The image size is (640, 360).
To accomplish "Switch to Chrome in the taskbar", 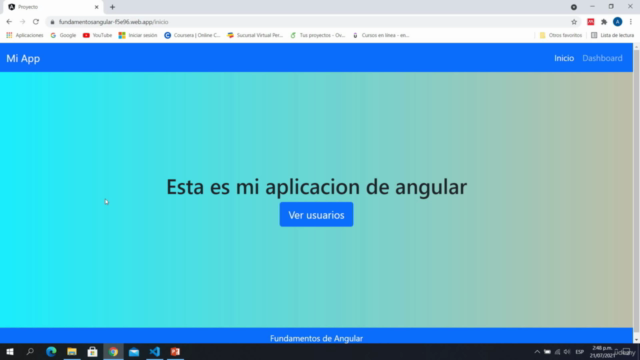I will click(113, 351).
